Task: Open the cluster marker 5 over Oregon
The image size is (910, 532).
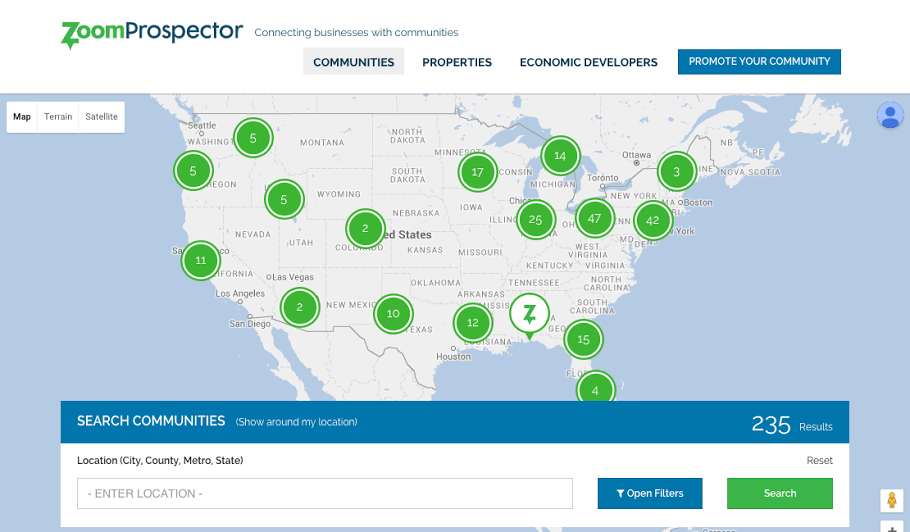Action: coord(193,171)
